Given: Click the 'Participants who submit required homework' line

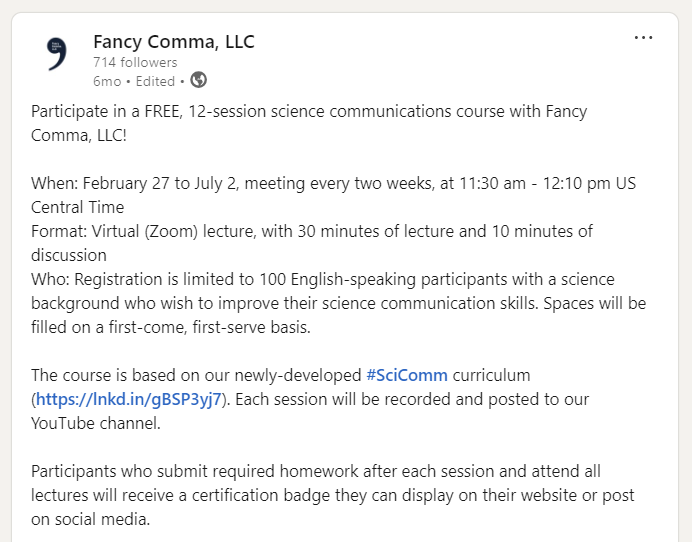Looking at the screenshot, I should (316, 471).
